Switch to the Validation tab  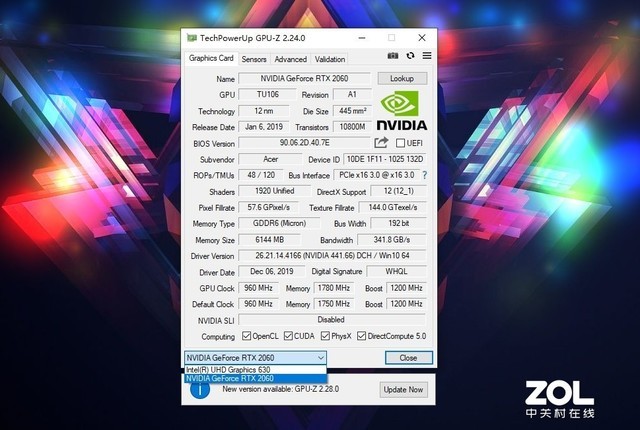(330, 60)
